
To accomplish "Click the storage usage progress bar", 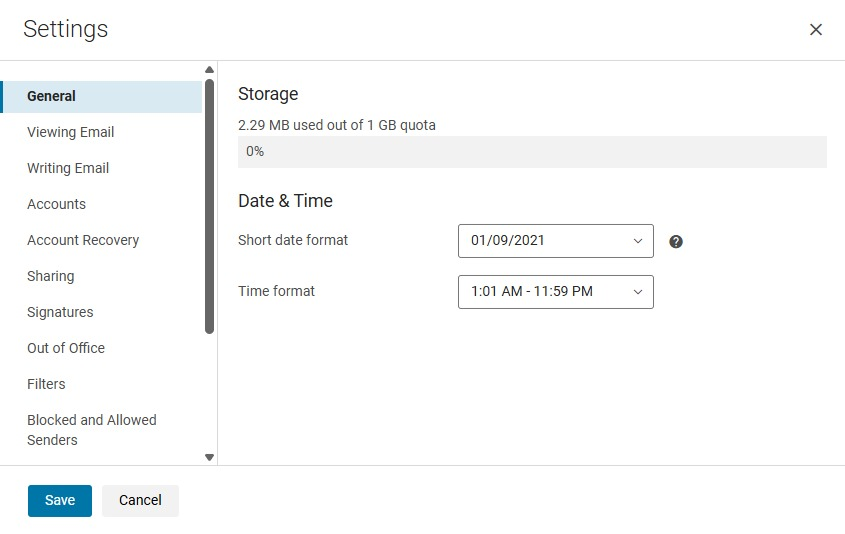I will click(x=532, y=152).
